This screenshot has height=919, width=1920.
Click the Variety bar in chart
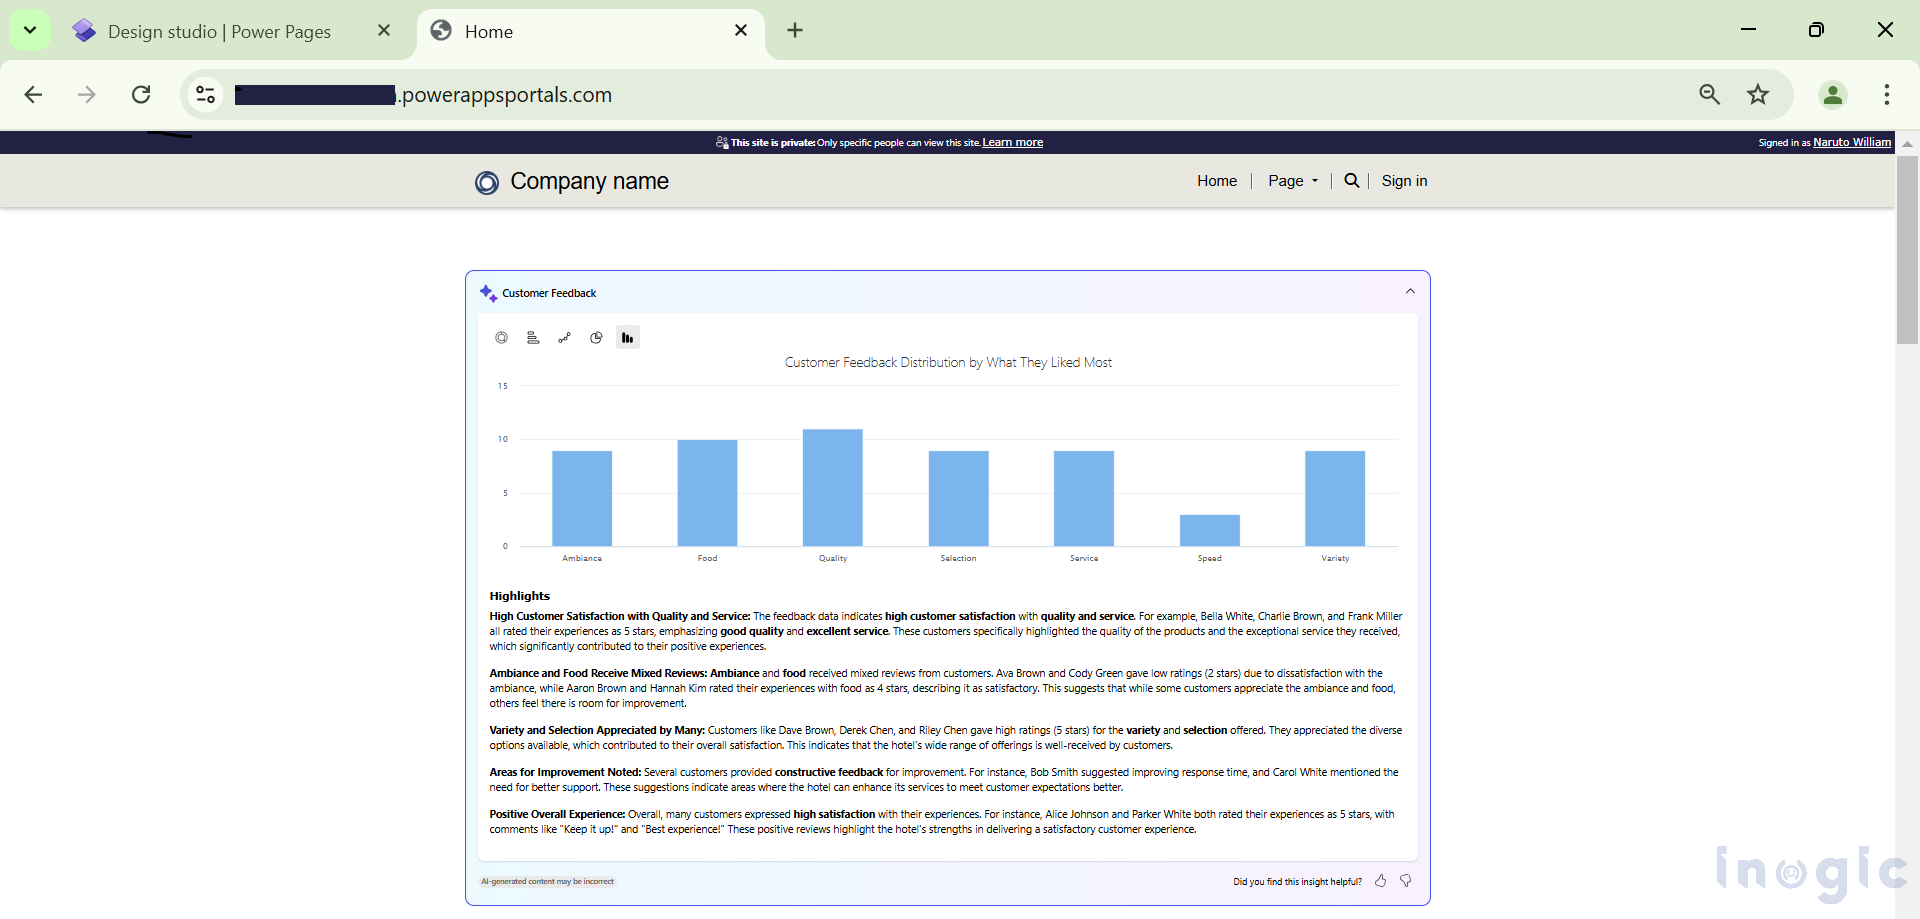[x=1335, y=498]
